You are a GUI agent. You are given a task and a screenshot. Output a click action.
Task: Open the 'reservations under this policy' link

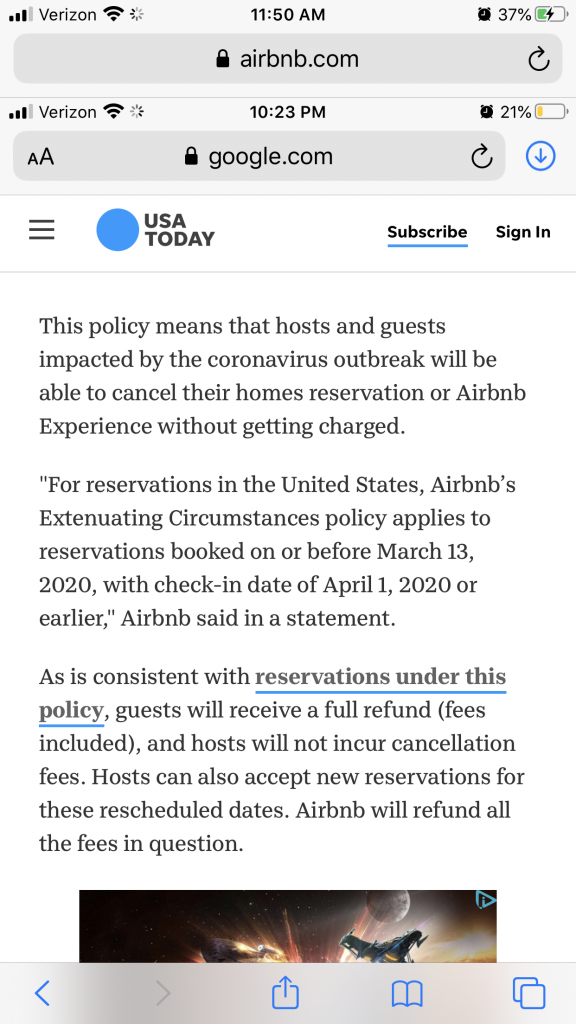272,694
